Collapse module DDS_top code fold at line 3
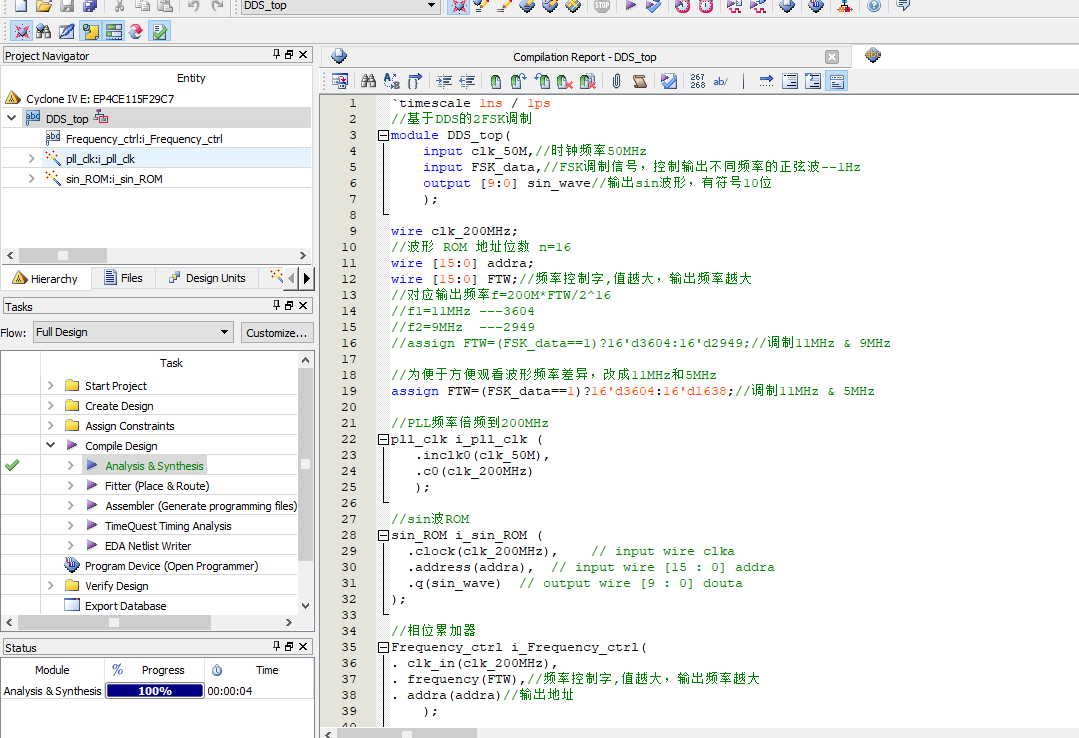This screenshot has height=738, width=1079. pyautogui.click(x=383, y=136)
